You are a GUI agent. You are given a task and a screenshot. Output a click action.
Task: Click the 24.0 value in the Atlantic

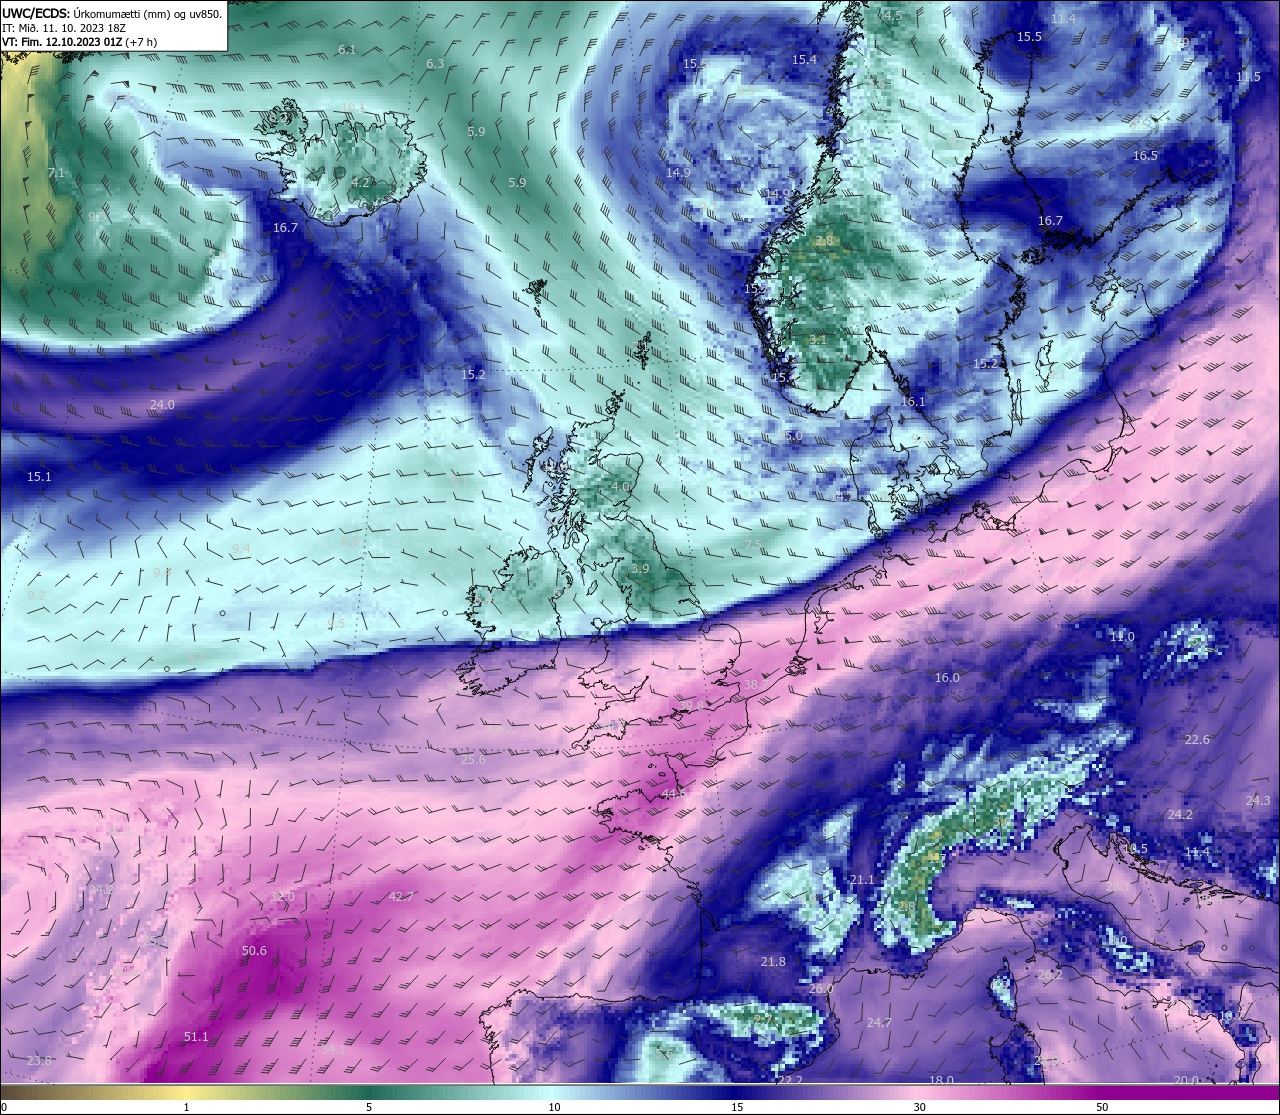click(x=162, y=405)
